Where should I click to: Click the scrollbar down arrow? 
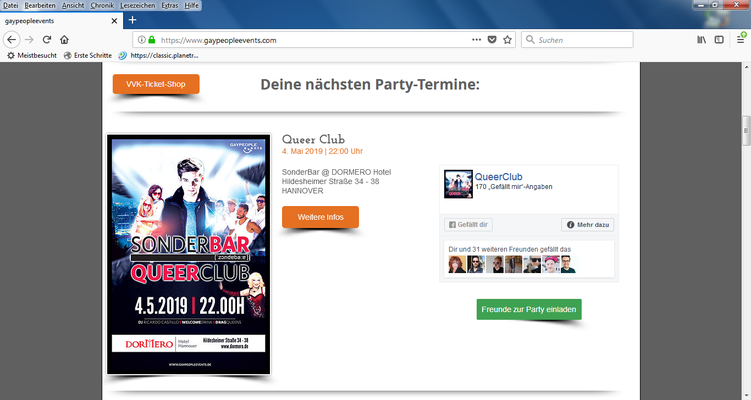pos(746,395)
